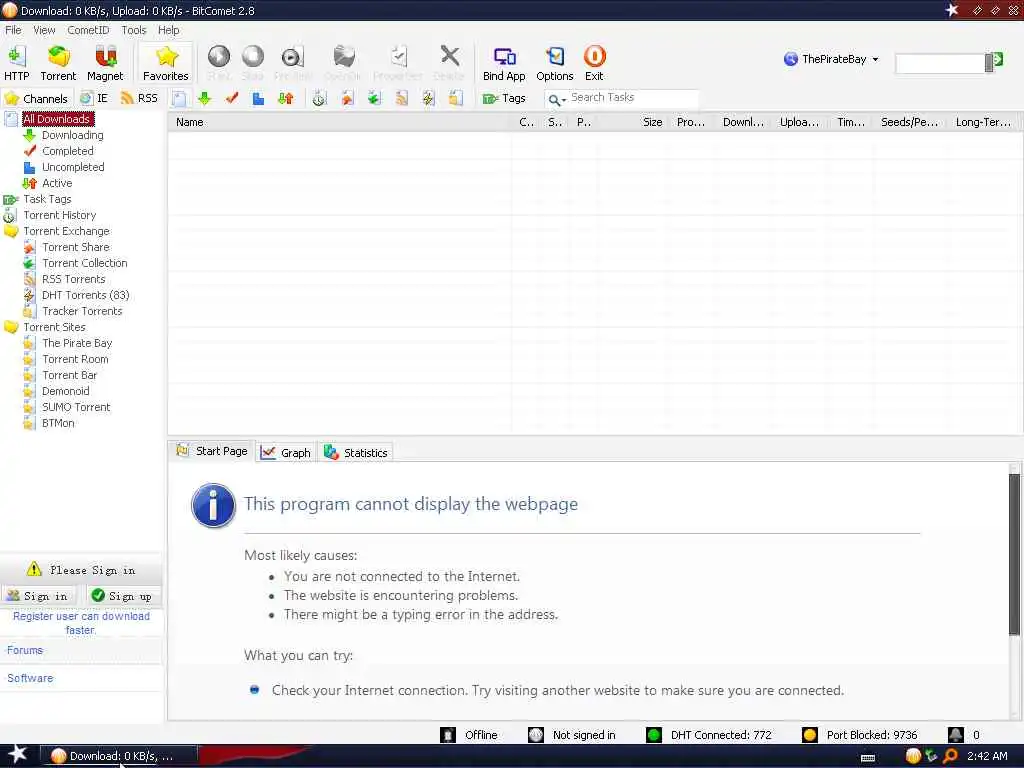Screen dimensions: 1024x768
Task: Click the greyed Delete X icon
Action: coord(449,63)
